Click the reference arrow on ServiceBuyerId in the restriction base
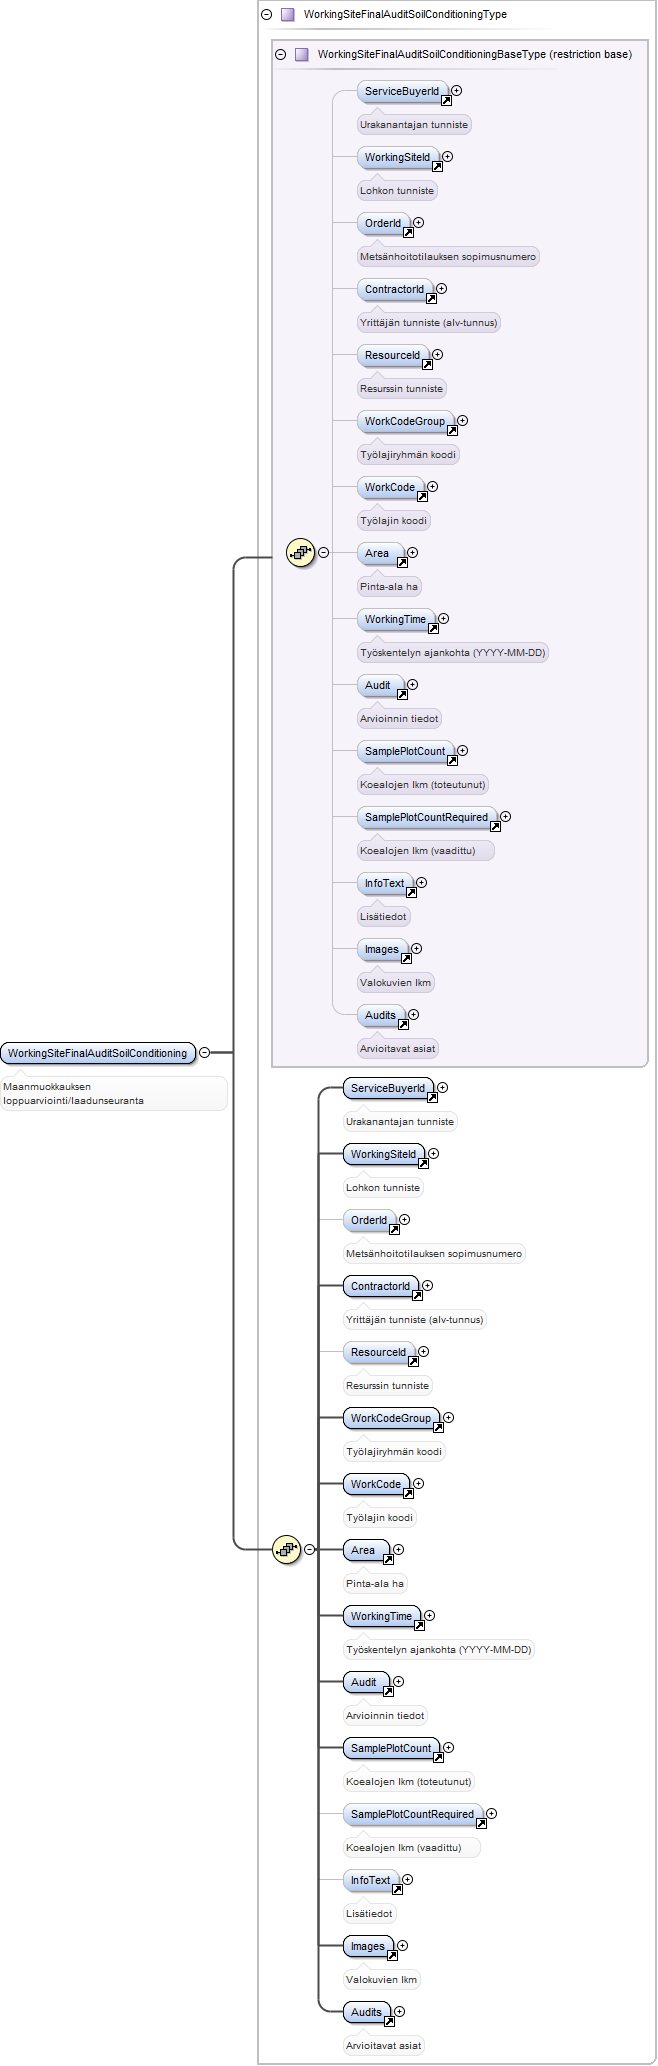658x2066 pixels. click(x=446, y=100)
